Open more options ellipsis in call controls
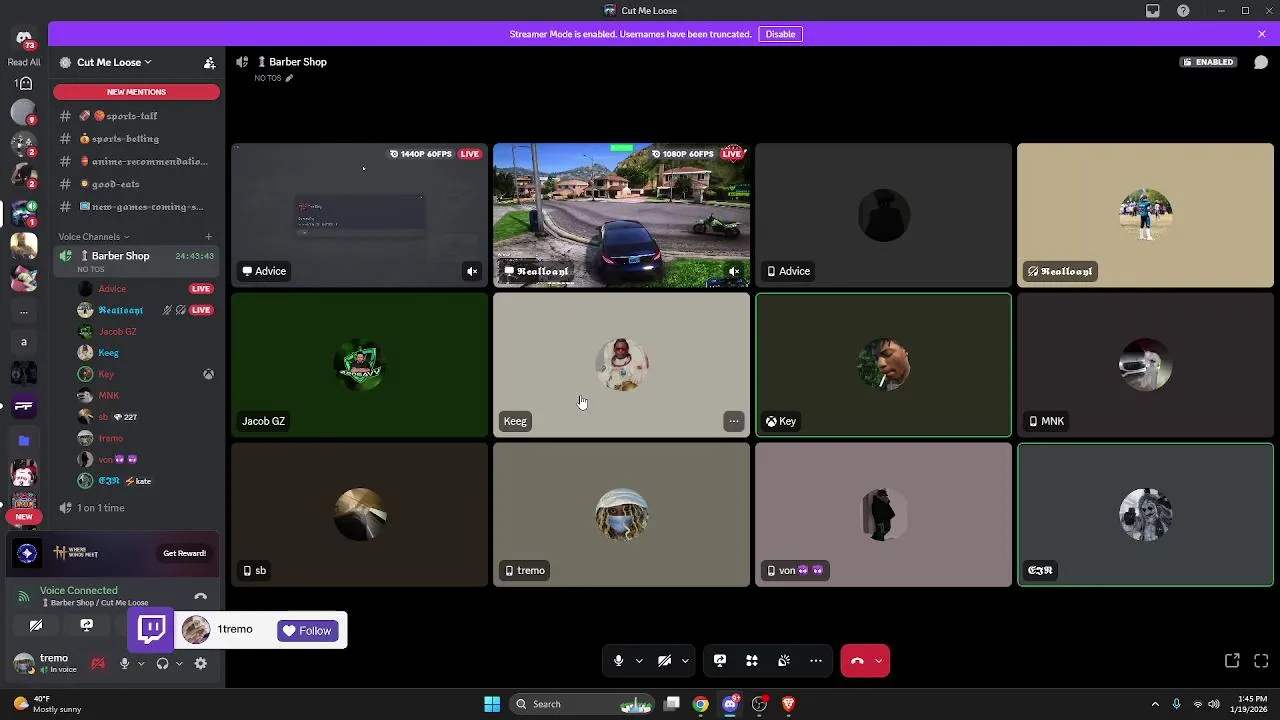 pos(816,661)
